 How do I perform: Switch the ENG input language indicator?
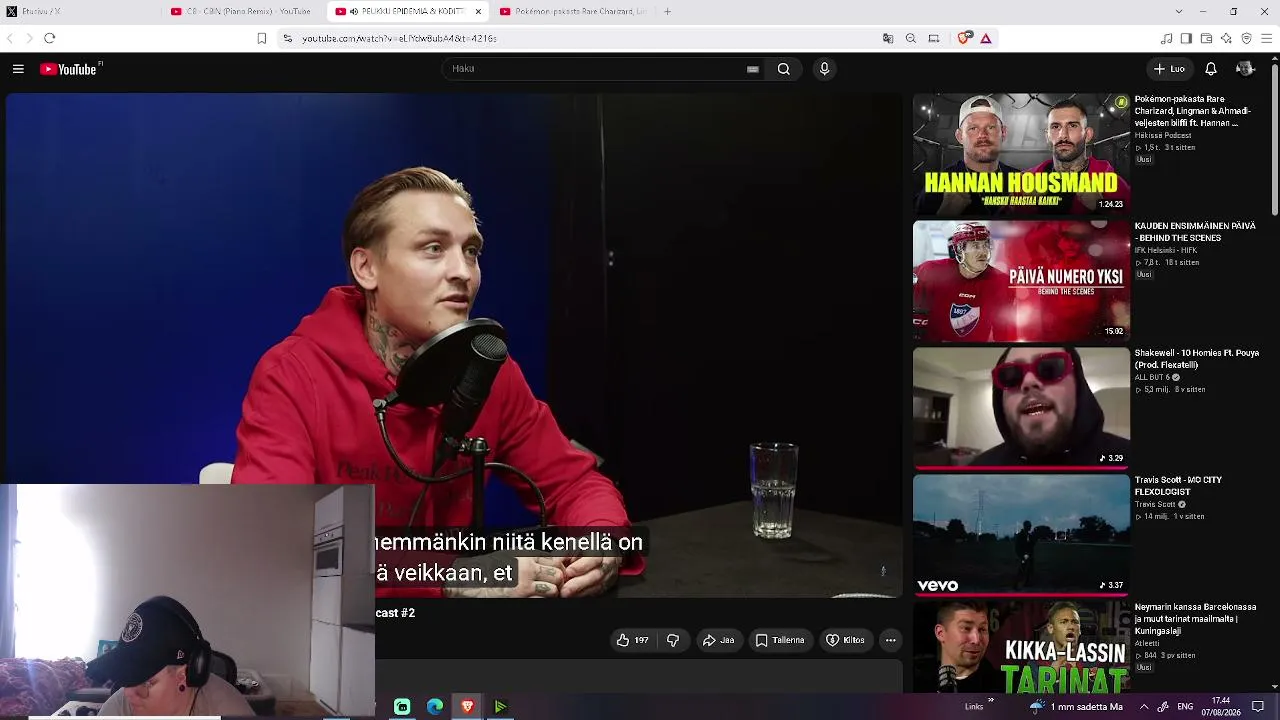pos(1185,707)
